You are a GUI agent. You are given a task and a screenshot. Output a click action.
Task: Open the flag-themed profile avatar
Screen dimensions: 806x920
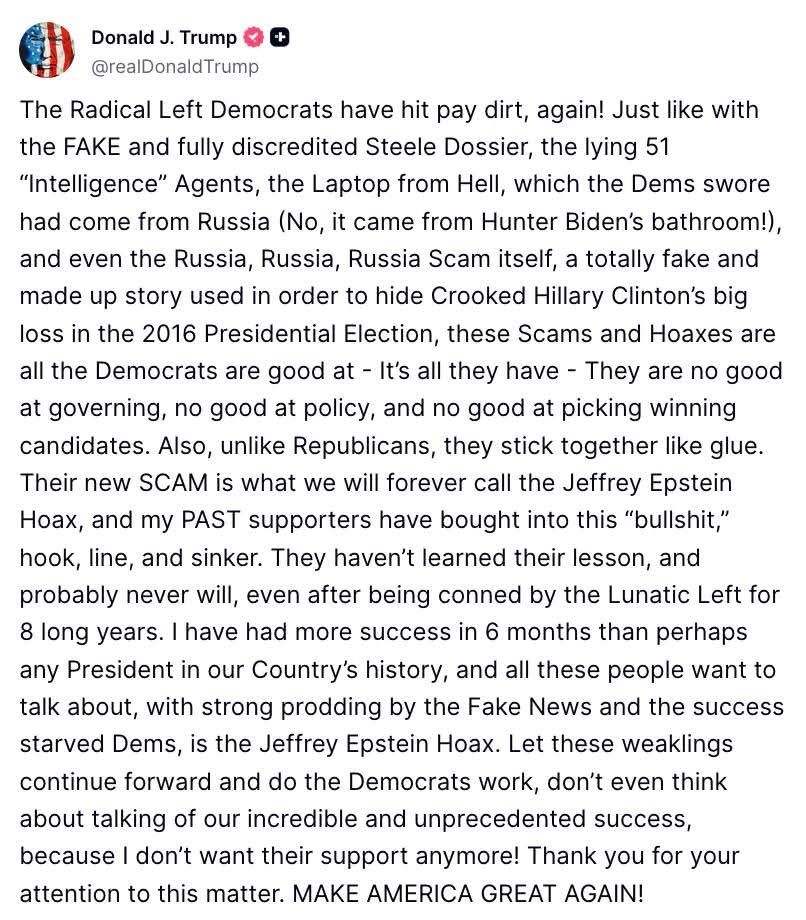click(47, 50)
